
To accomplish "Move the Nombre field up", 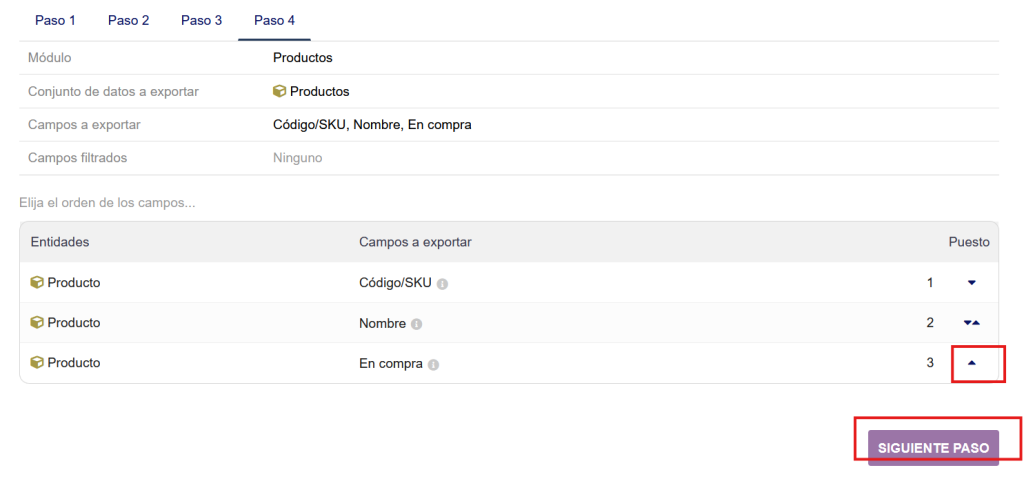I will coord(976,323).
